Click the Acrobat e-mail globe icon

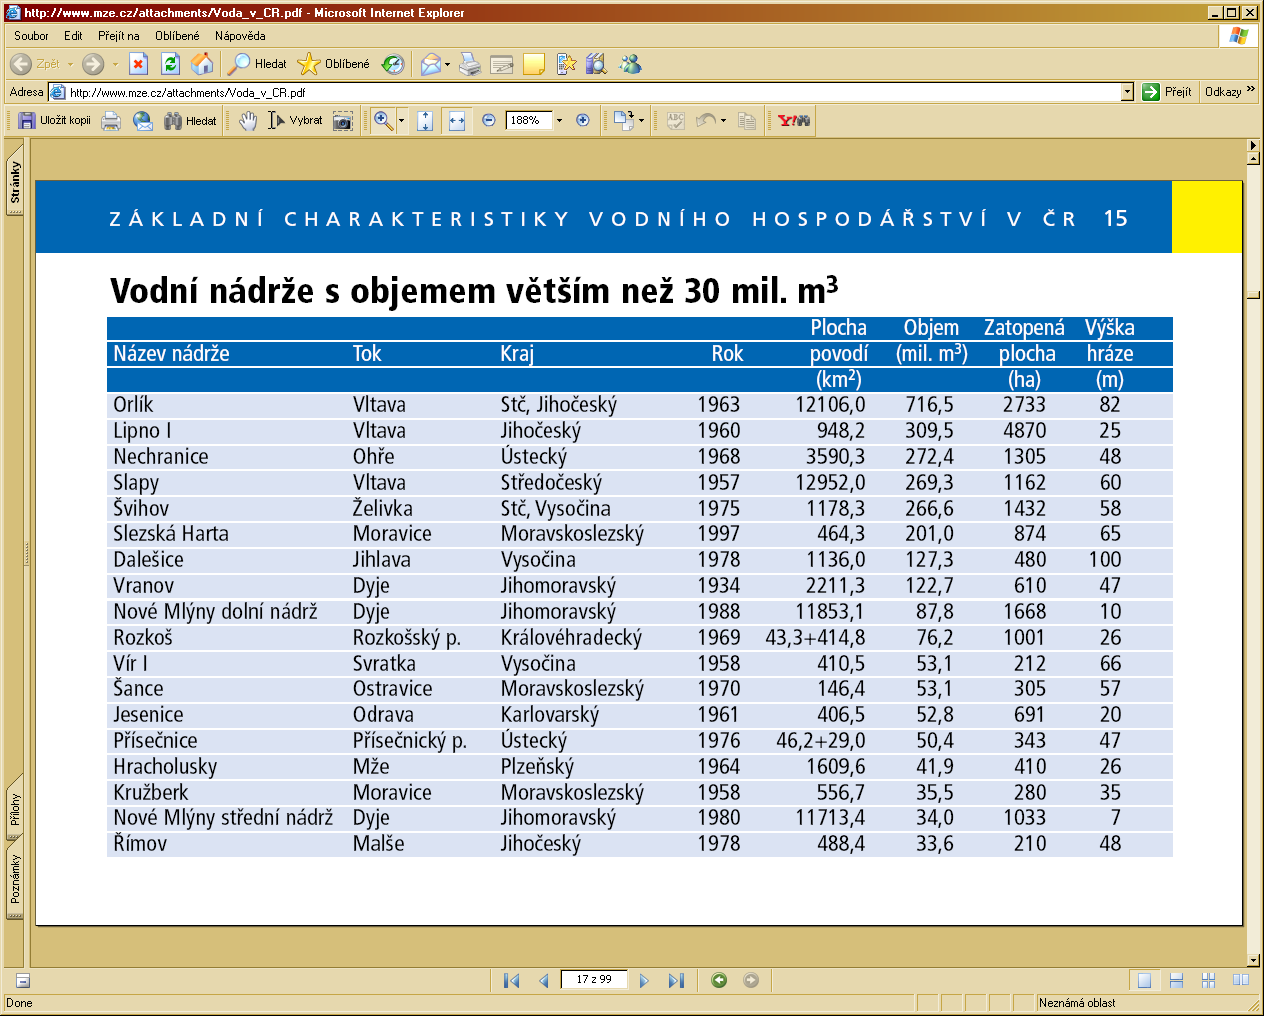[143, 121]
